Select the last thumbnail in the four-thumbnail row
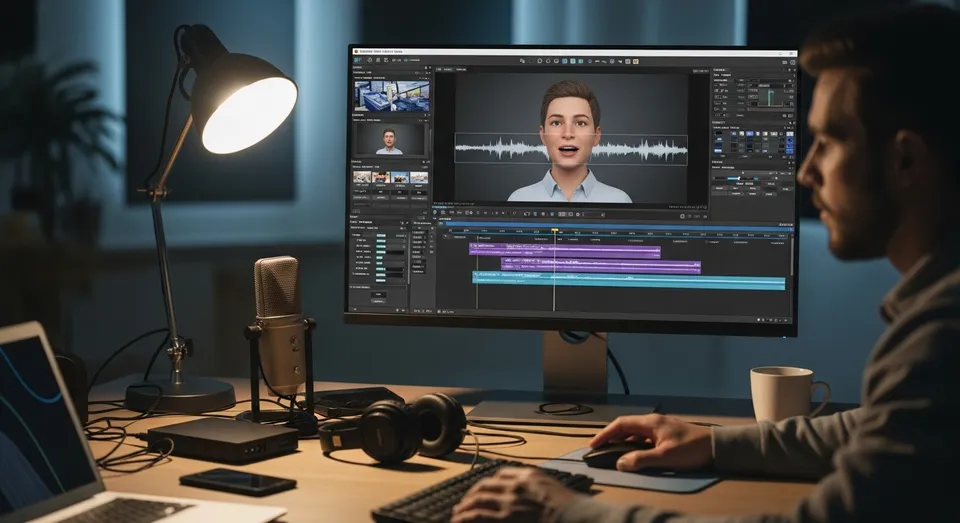The width and height of the screenshot is (960, 523). (419, 178)
